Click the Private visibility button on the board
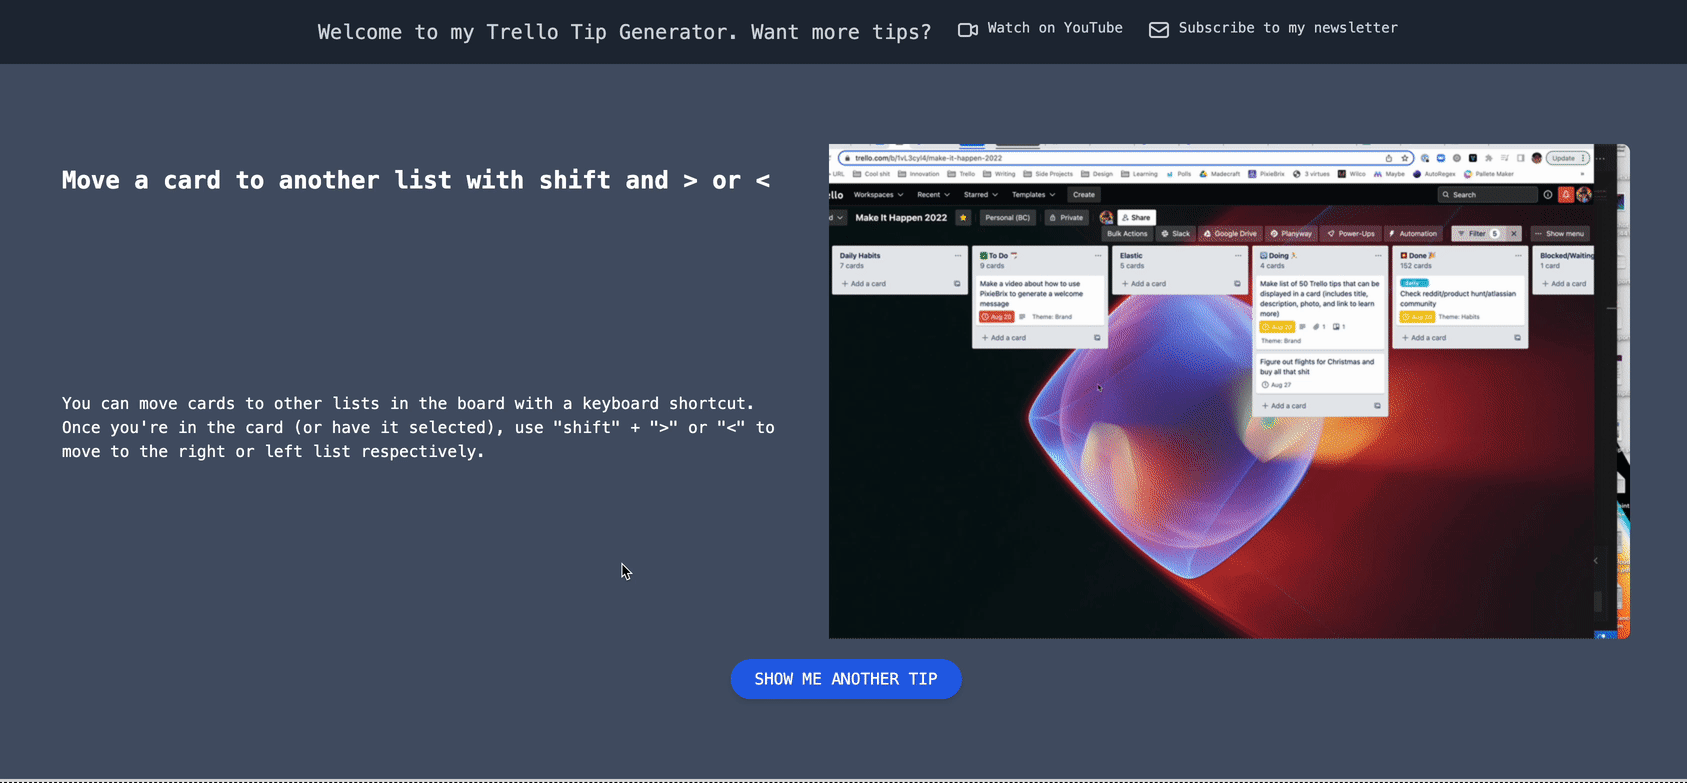This screenshot has width=1687, height=783. tap(1066, 217)
